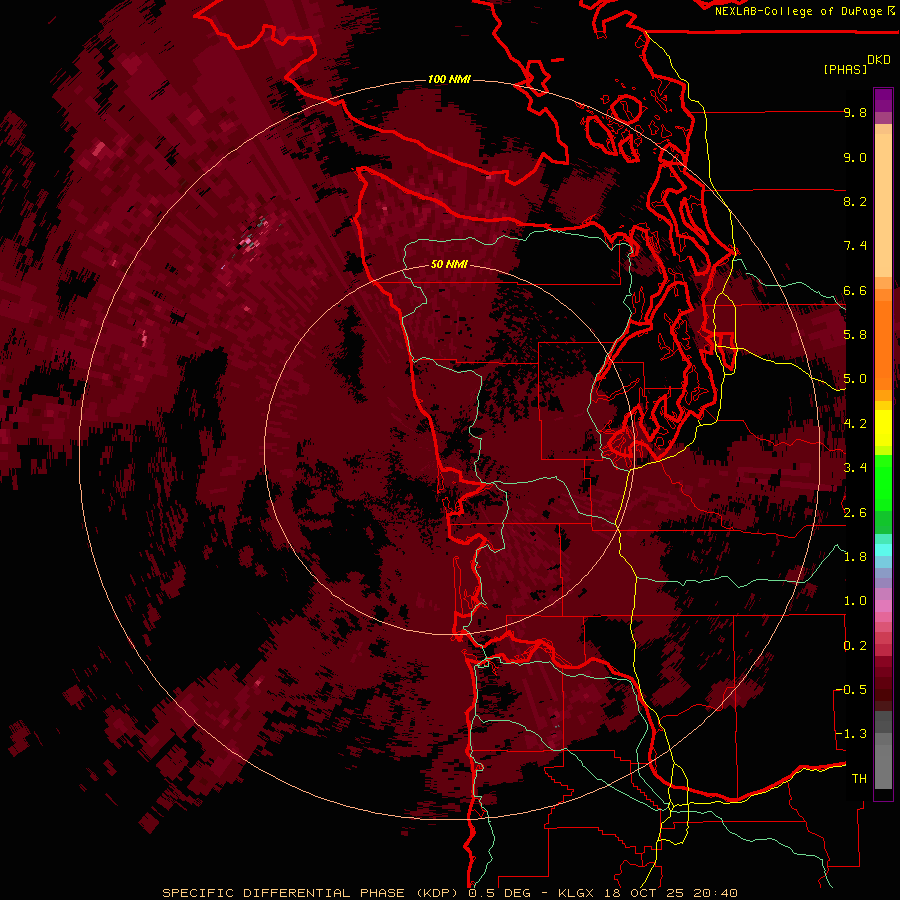
Task: Click the 8.2 legend value
Action: tap(855, 201)
